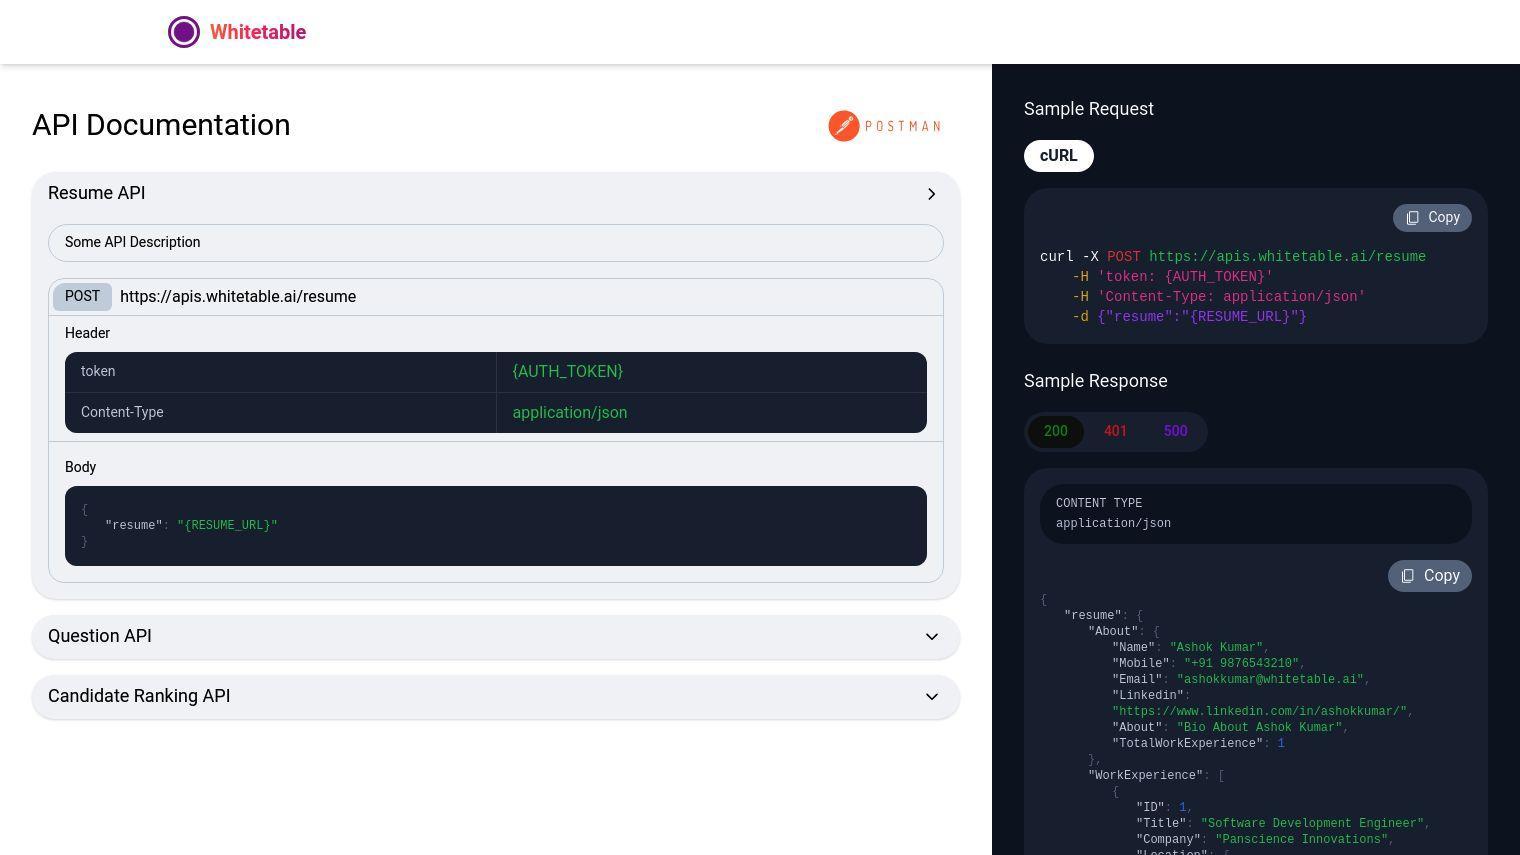
Task: Click the CONTENT TYPE label in response
Action: pos(1099,504)
